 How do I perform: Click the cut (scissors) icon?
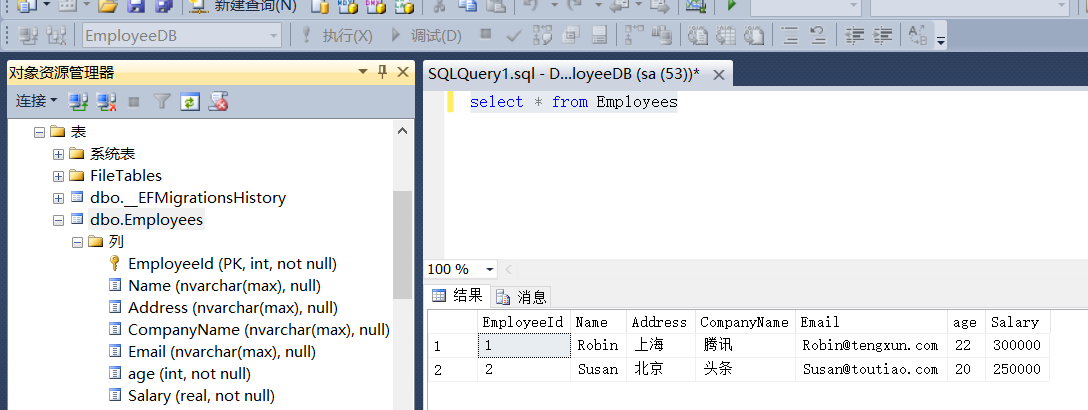(439, 6)
